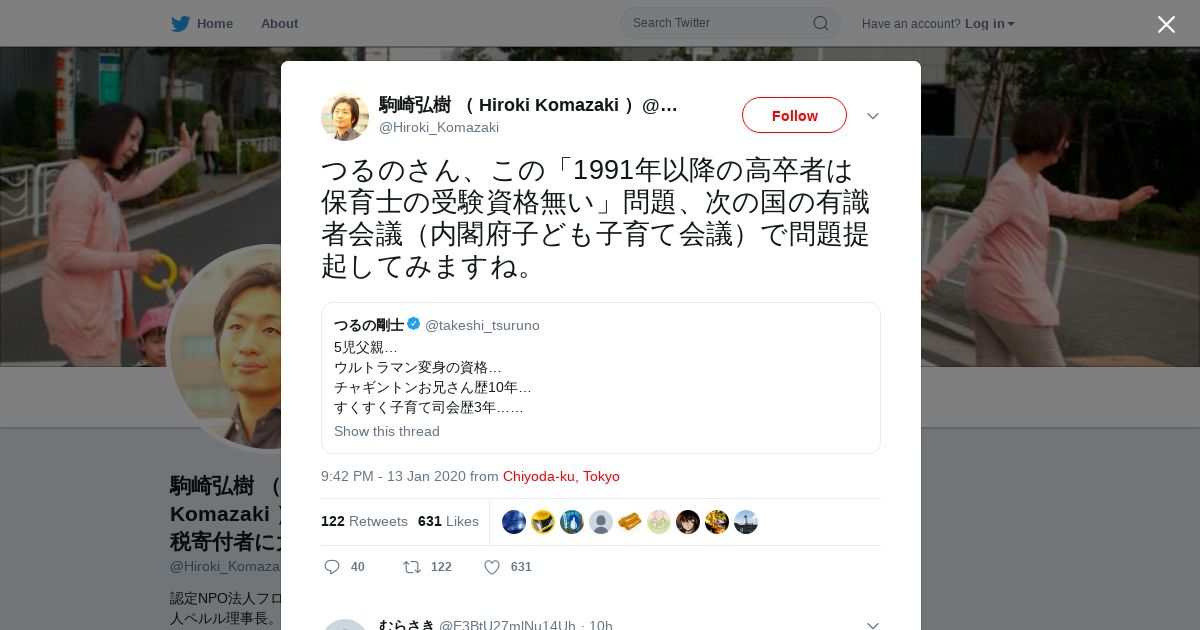Open the Chiyoda-ku, Tokyo location link
The width and height of the screenshot is (1200, 630).
[x=561, y=476]
